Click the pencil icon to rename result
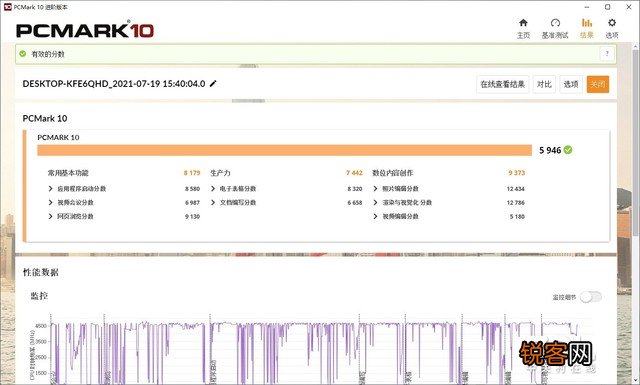640x385 pixels. [x=213, y=84]
